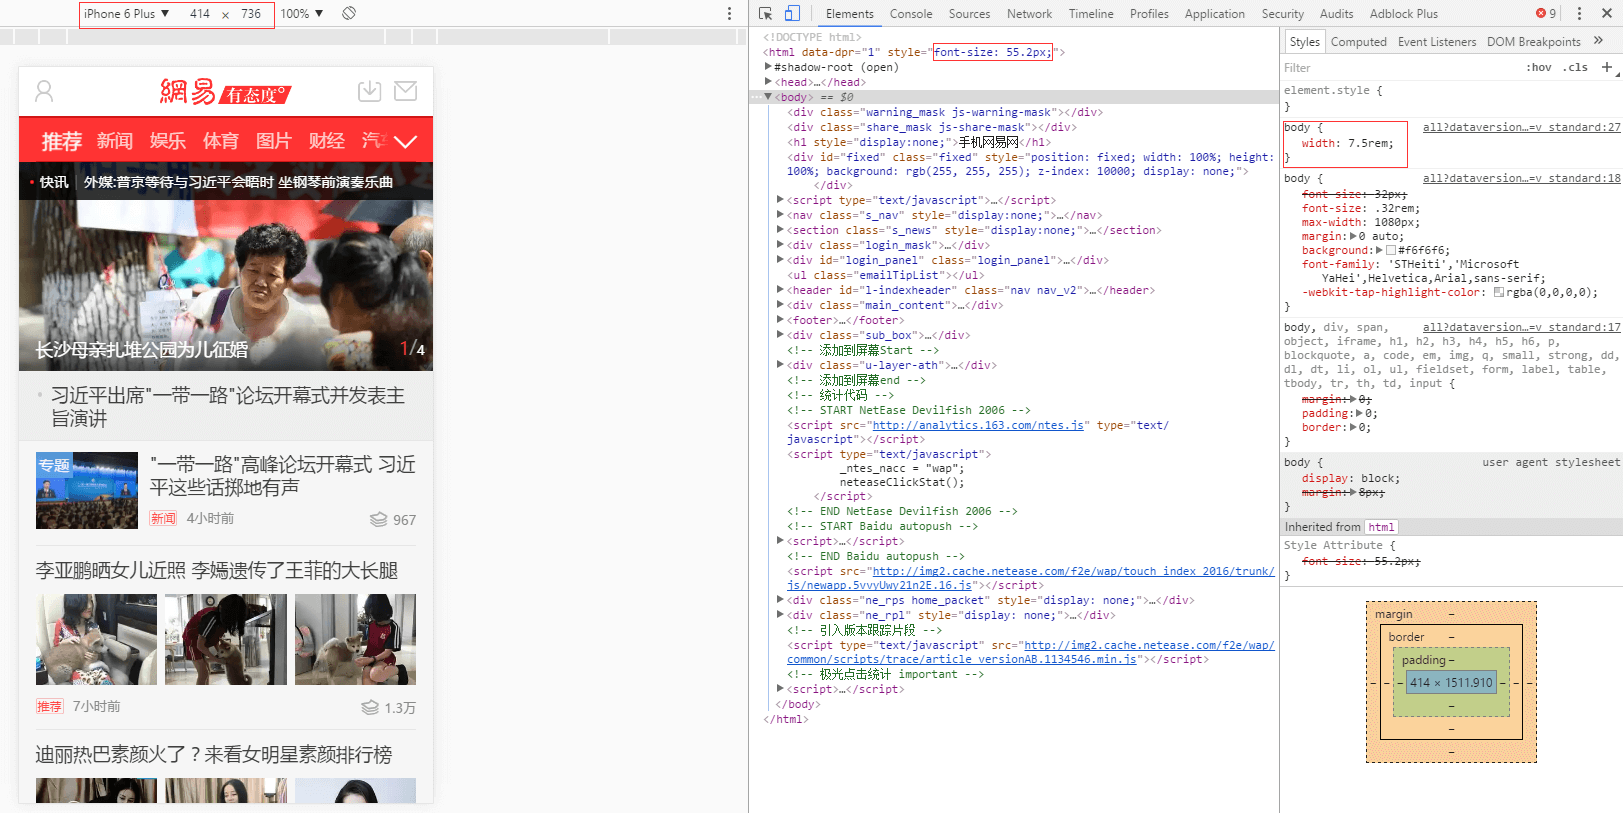Switch to the Console tab

(911, 14)
